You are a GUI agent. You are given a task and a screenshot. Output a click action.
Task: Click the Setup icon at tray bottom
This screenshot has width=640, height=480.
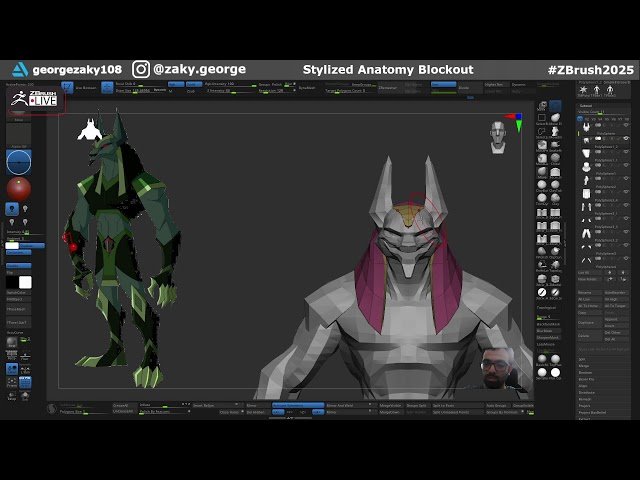pos(12,396)
